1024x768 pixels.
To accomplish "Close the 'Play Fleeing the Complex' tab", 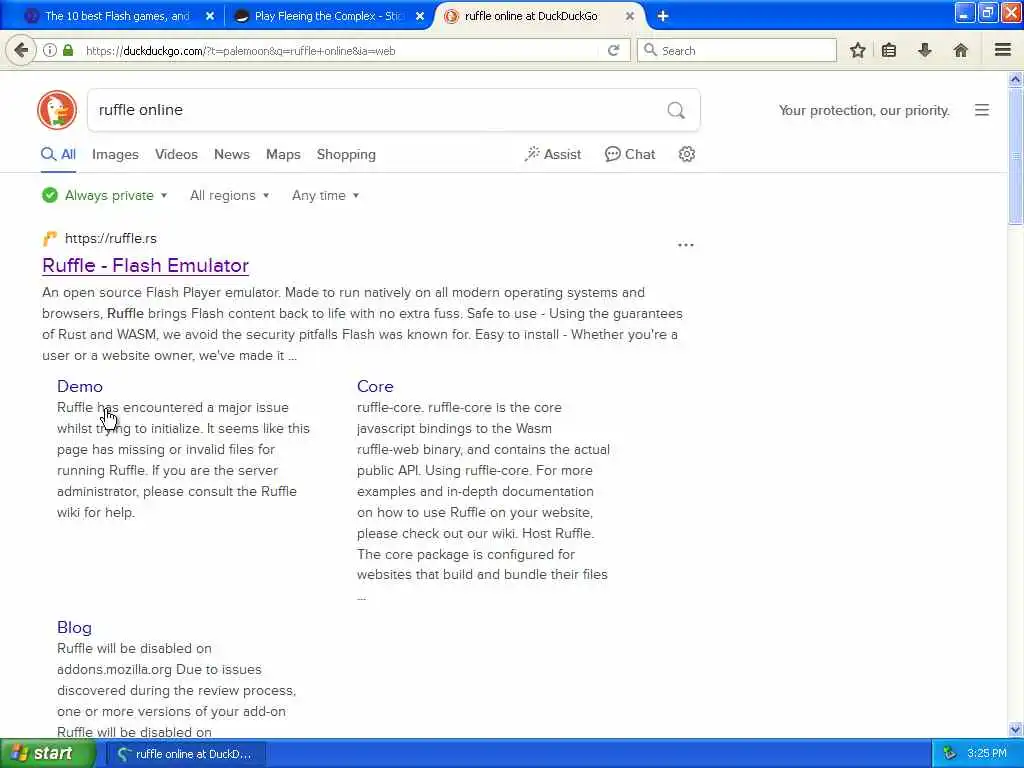I will (x=420, y=16).
